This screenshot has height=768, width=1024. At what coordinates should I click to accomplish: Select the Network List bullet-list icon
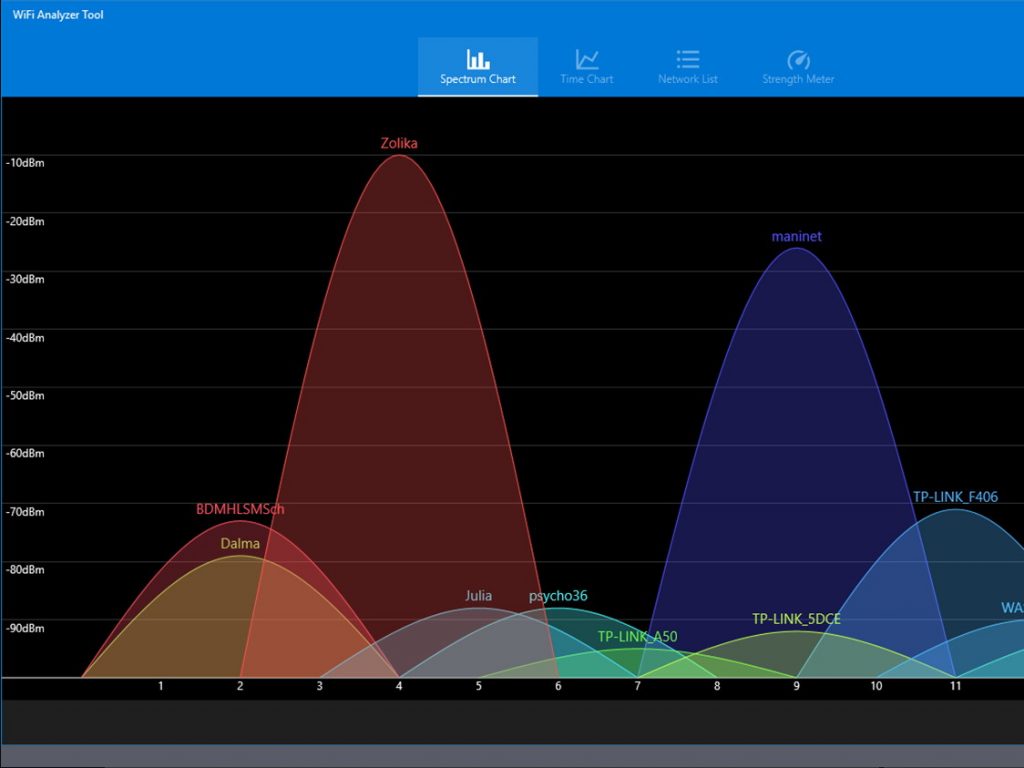point(687,59)
